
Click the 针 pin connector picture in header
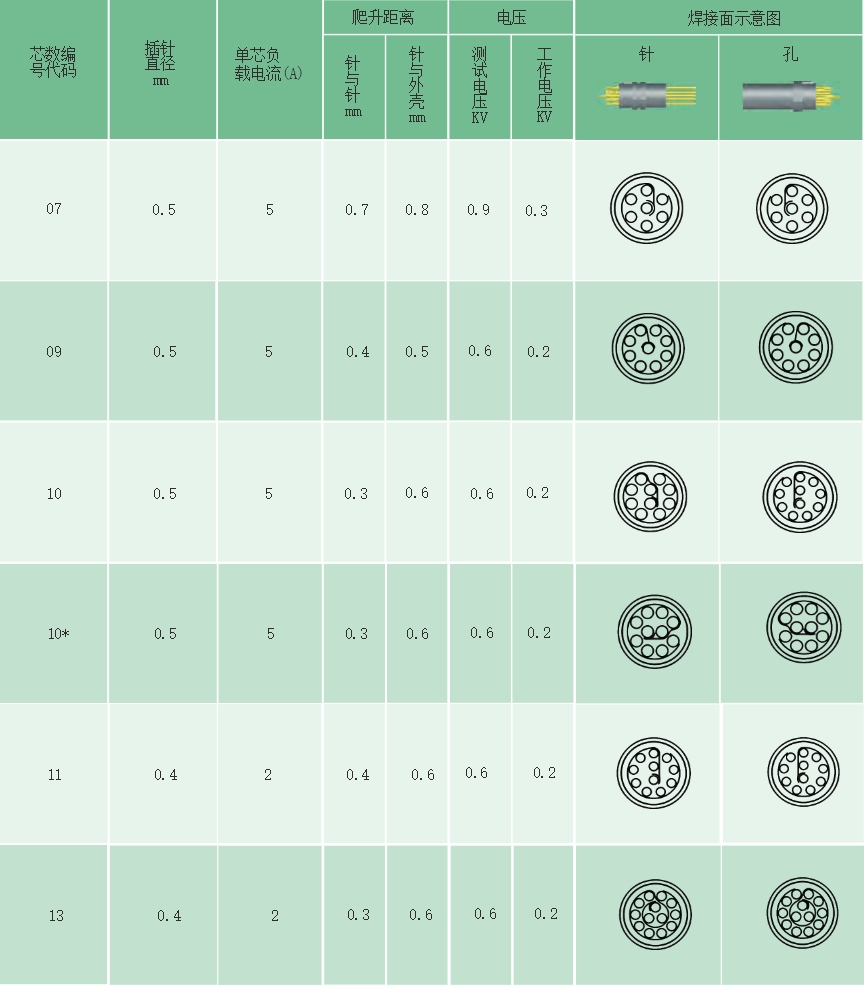click(x=647, y=97)
